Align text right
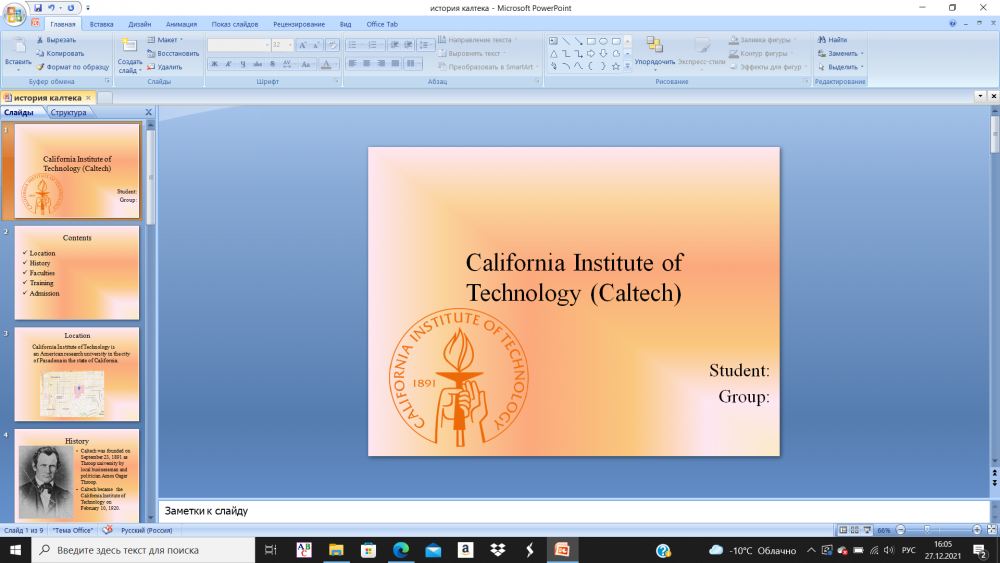Image resolution: width=1000 pixels, height=563 pixels. coord(381,63)
